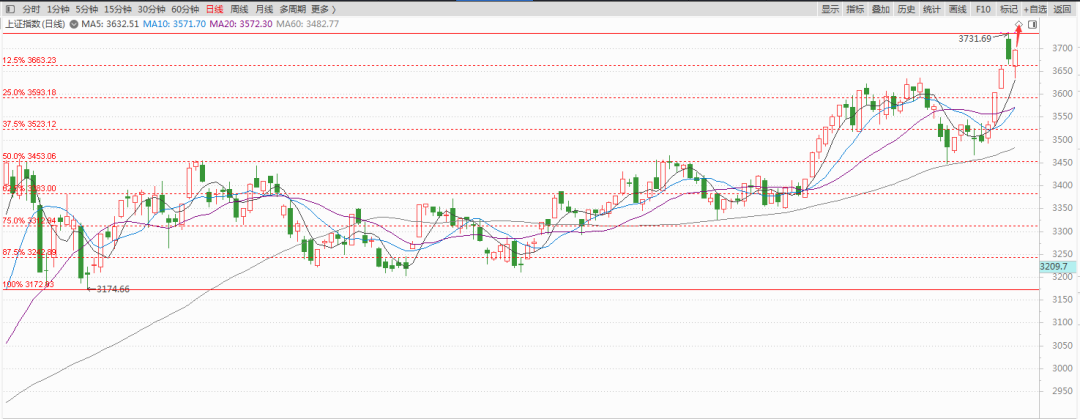
Task: Switch to the 分时 intraday tab
Action: click(x=31, y=9)
